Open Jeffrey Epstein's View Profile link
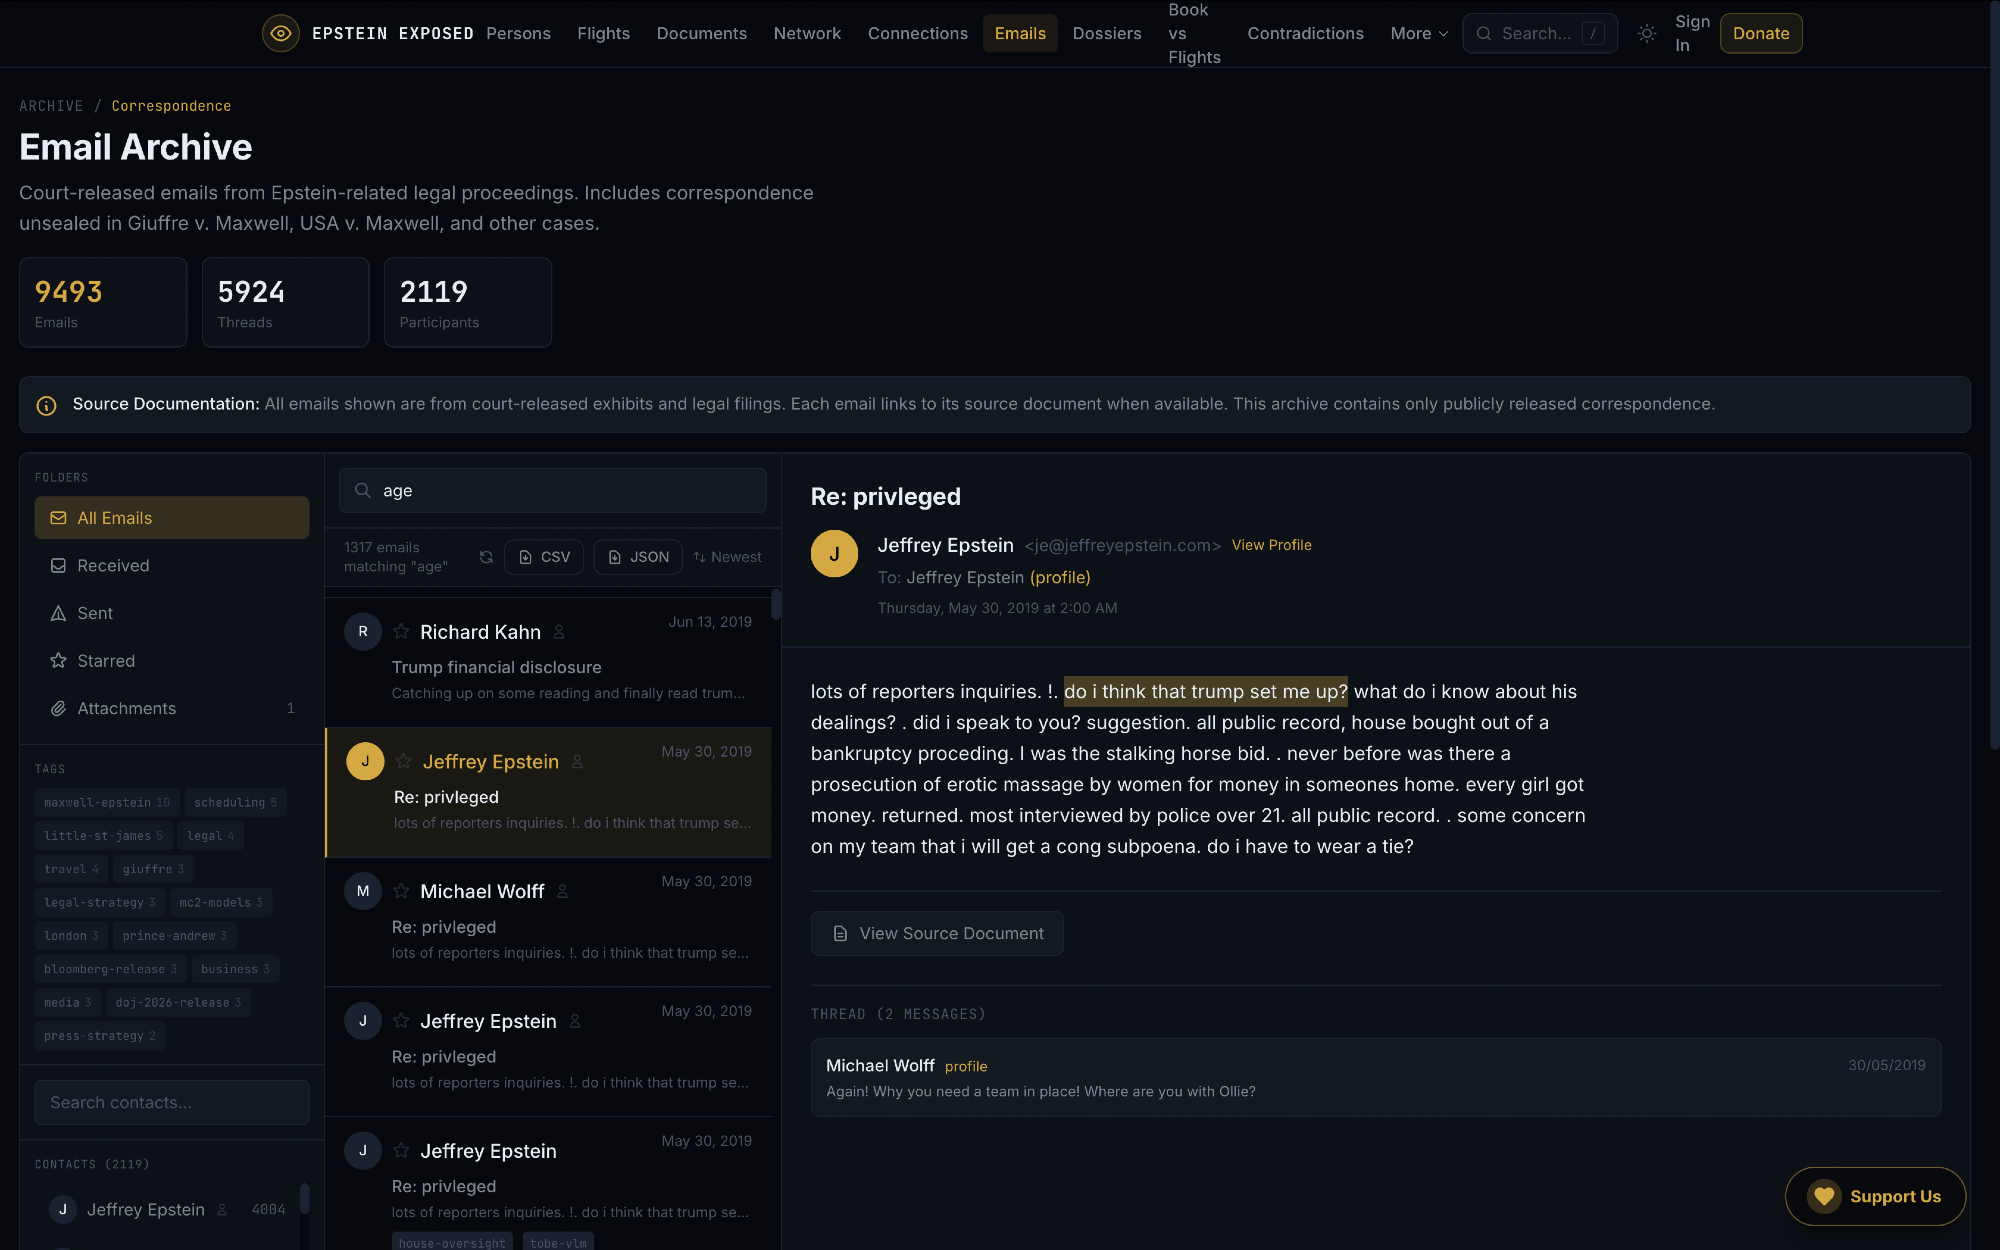This screenshot has height=1250, width=2000. (1271, 545)
